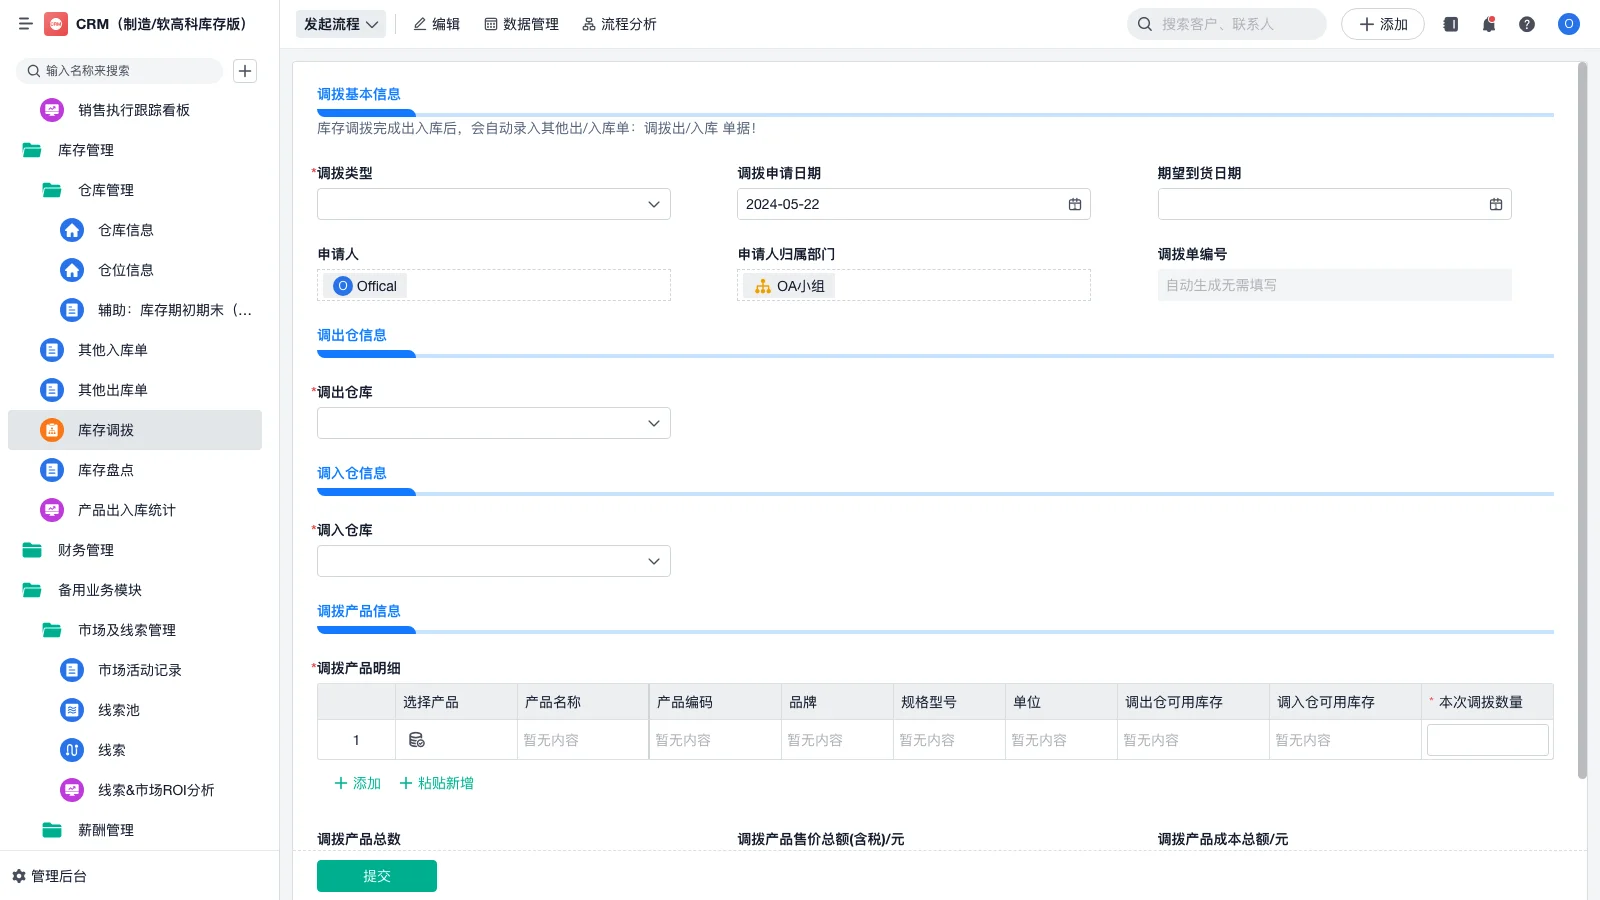Select 数据管理 in the top toolbar
Screen dimensions: 1600x900
[x=521, y=24]
